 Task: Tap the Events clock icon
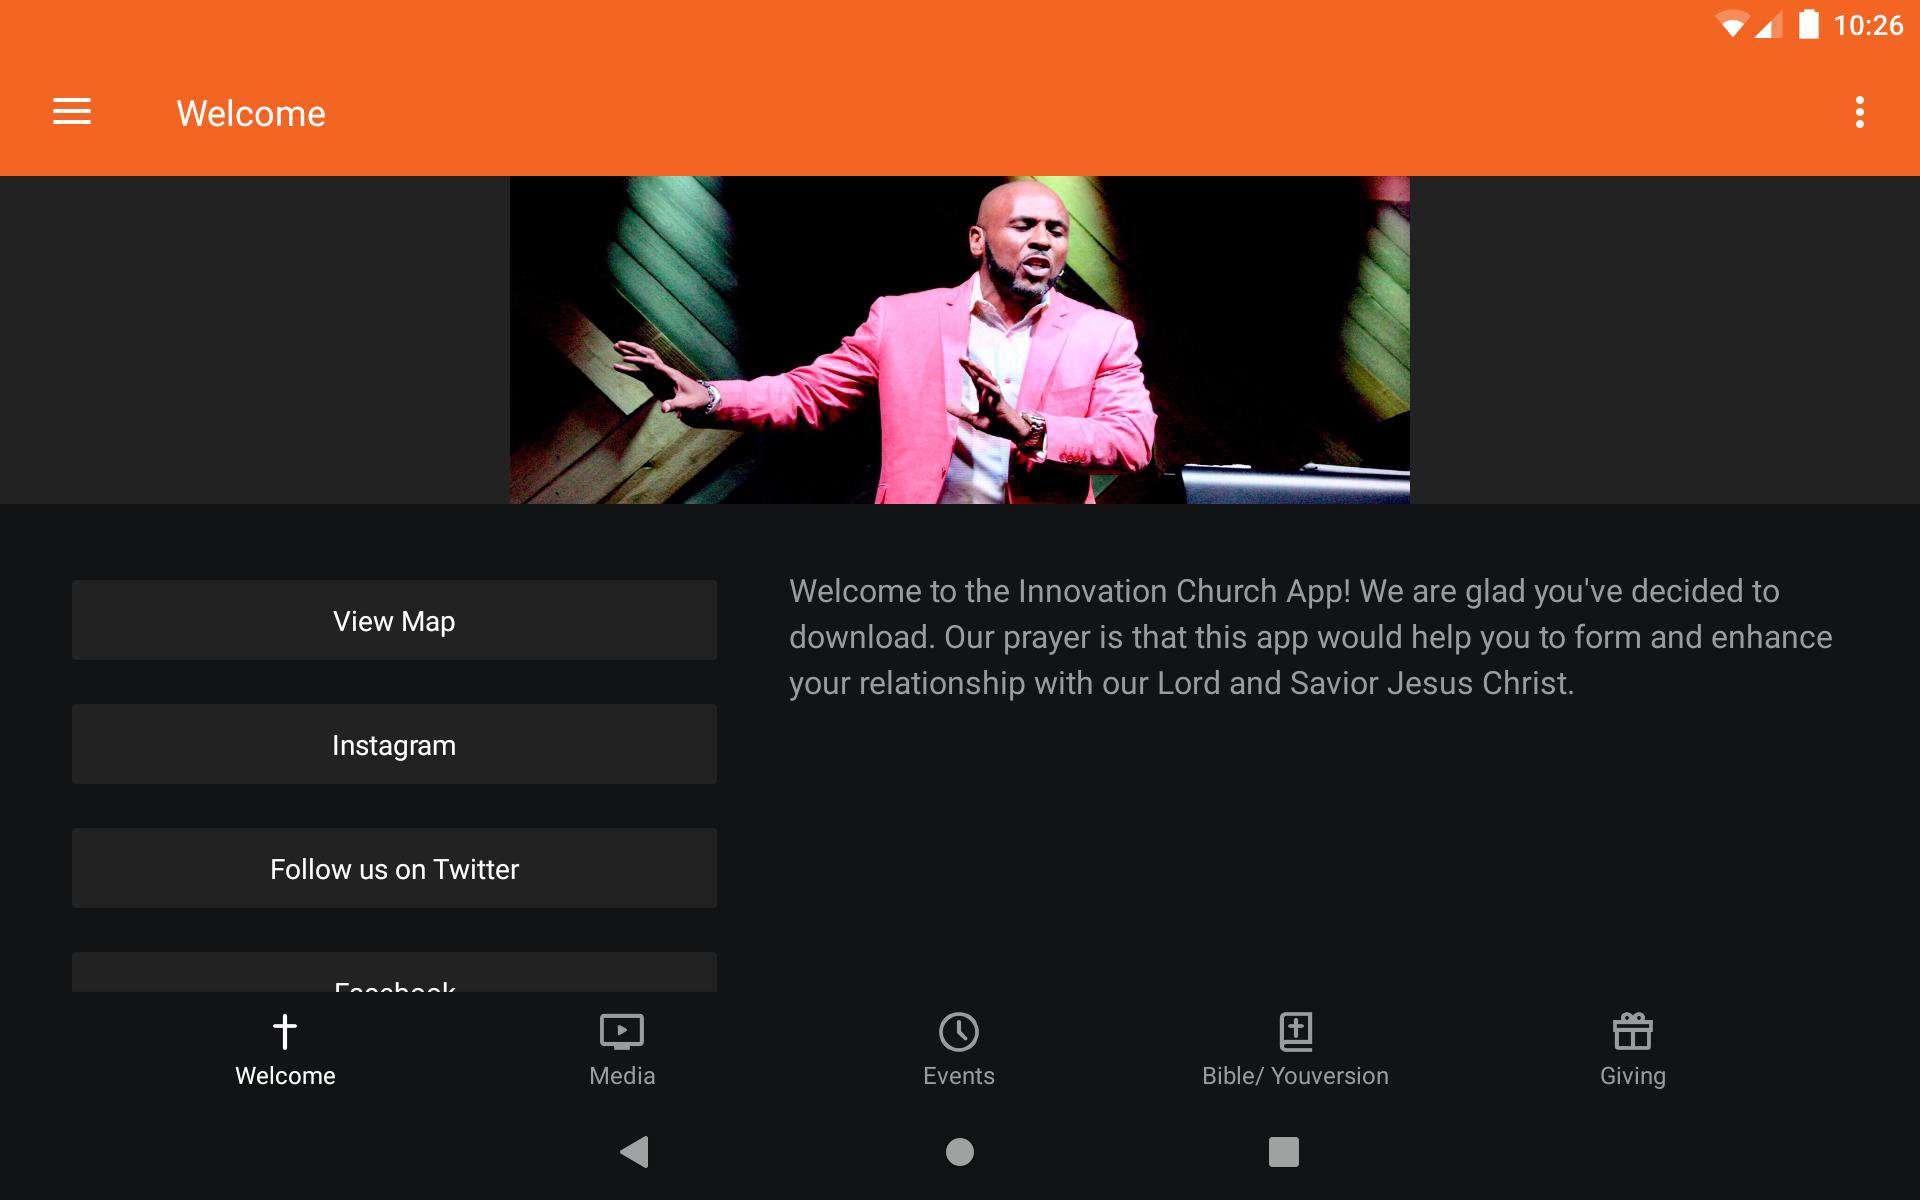click(x=958, y=1031)
